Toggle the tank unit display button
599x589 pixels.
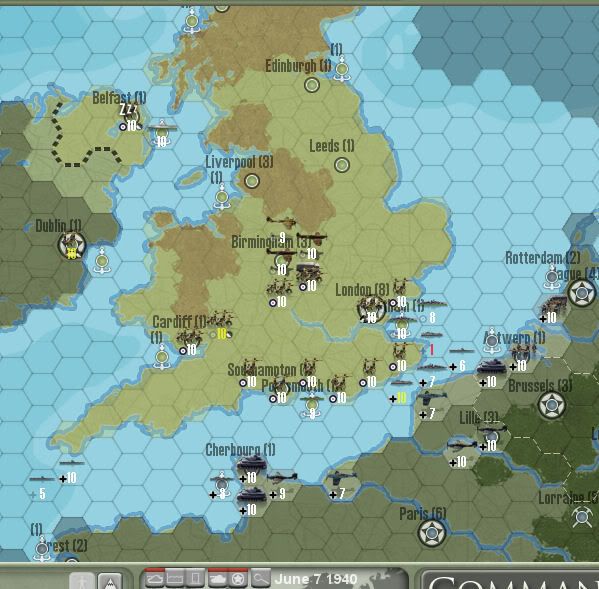218,579
